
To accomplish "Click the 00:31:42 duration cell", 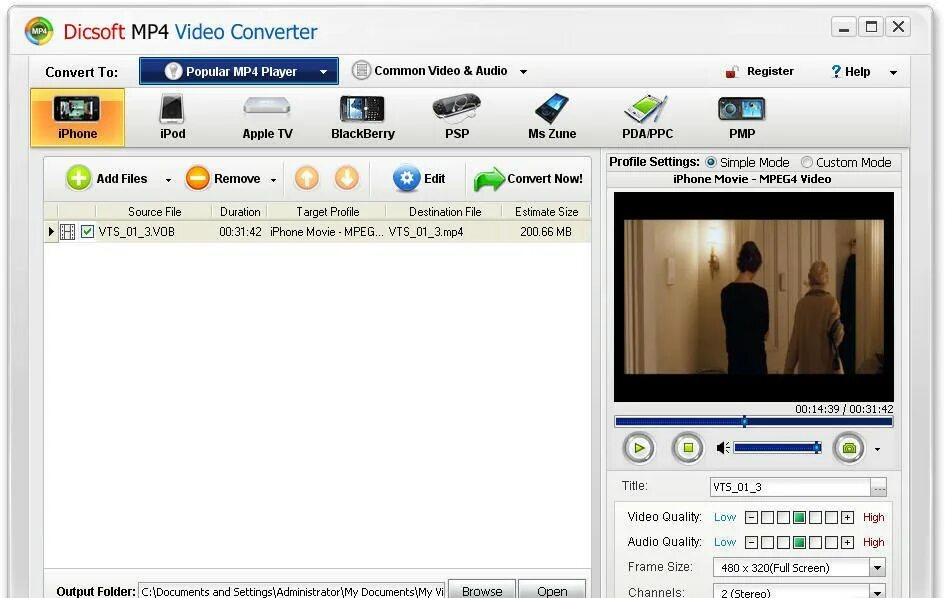I will point(240,231).
